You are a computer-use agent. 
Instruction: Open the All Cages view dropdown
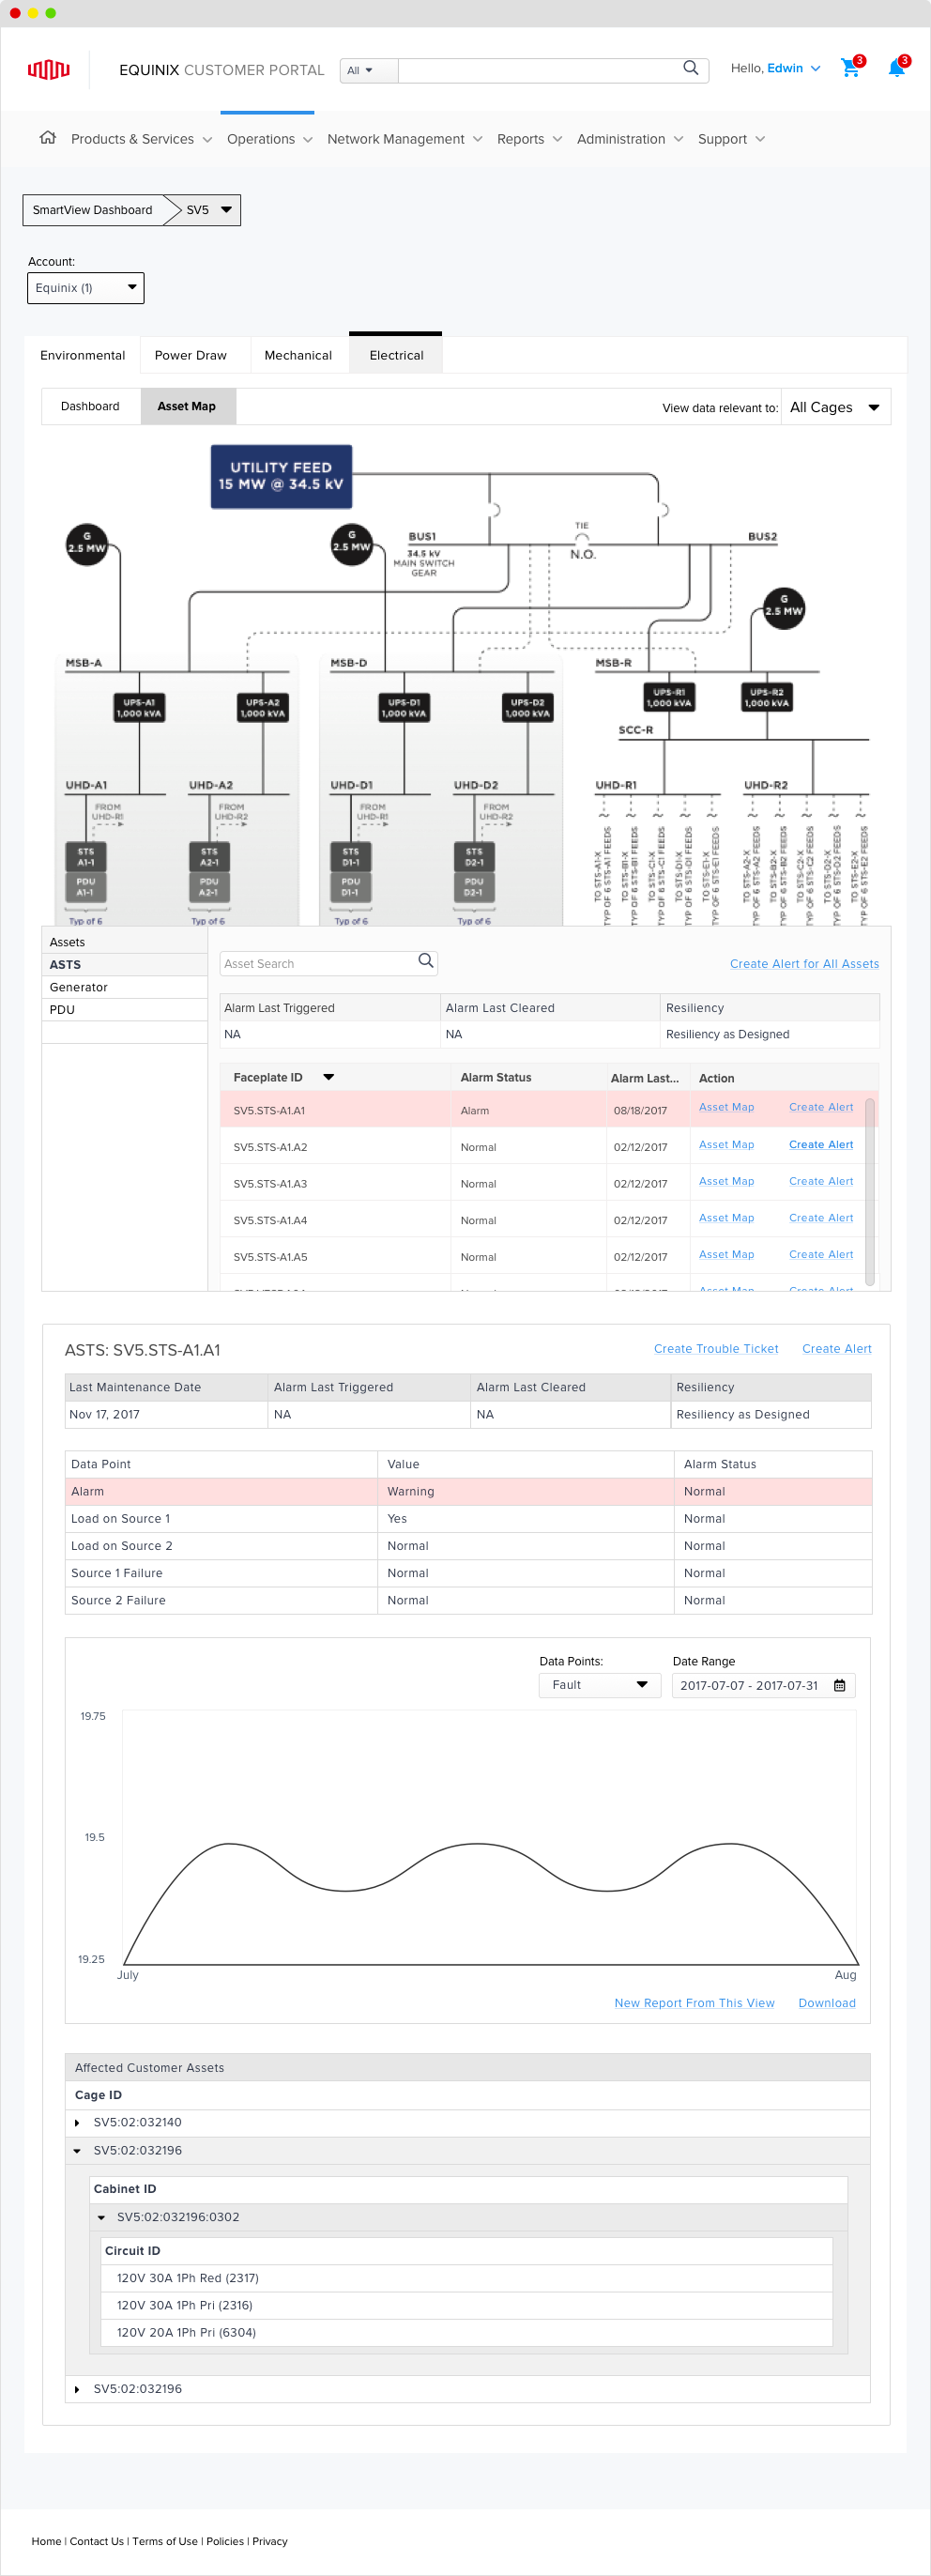click(x=835, y=407)
